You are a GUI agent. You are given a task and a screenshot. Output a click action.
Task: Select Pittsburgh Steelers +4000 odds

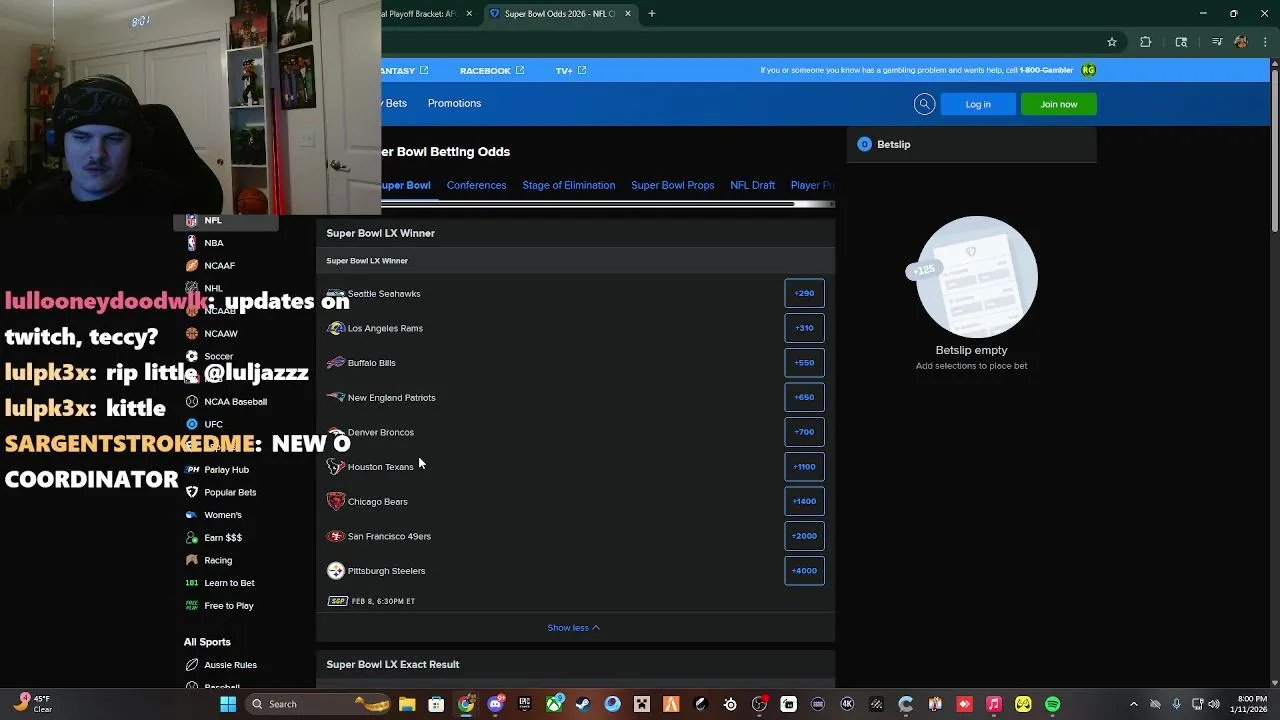(x=804, y=570)
